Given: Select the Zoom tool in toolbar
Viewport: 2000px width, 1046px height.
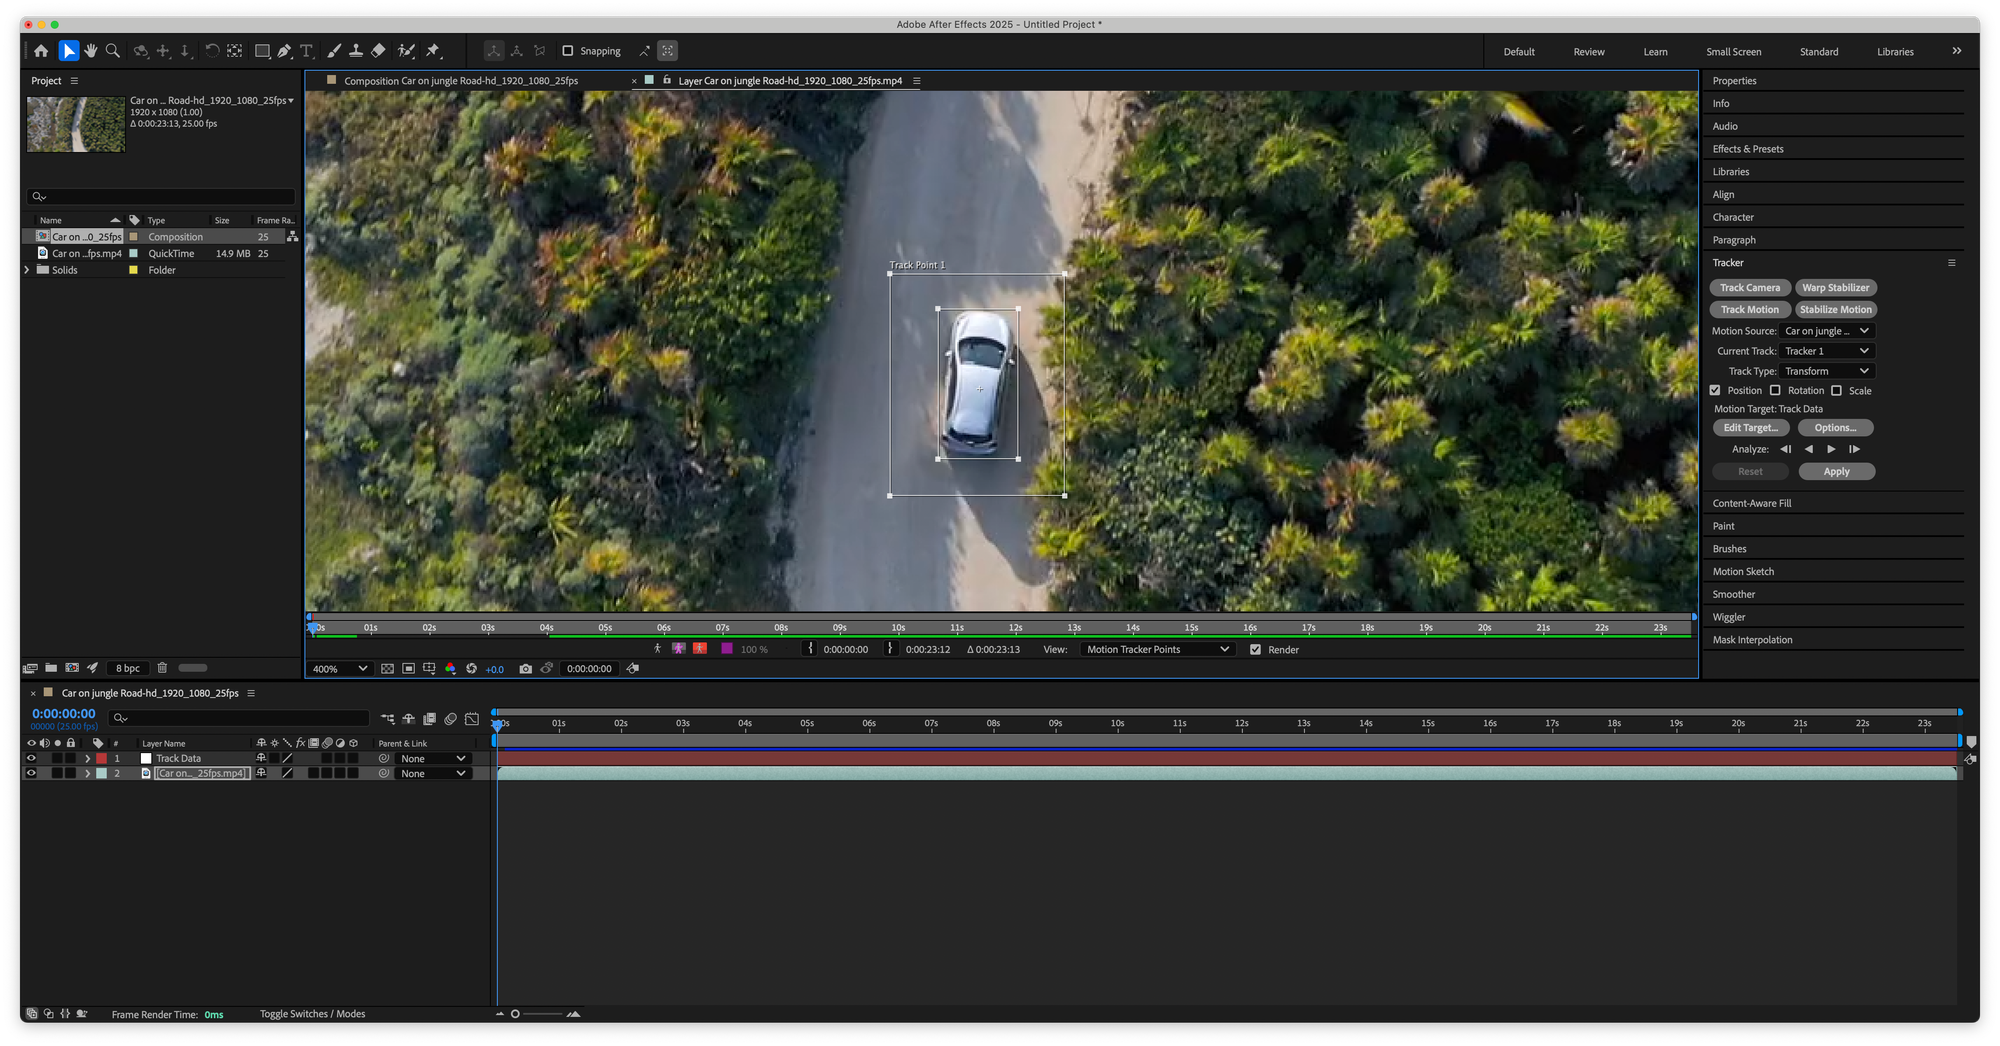Looking at the screenshot, I should (x=113, y=51).
